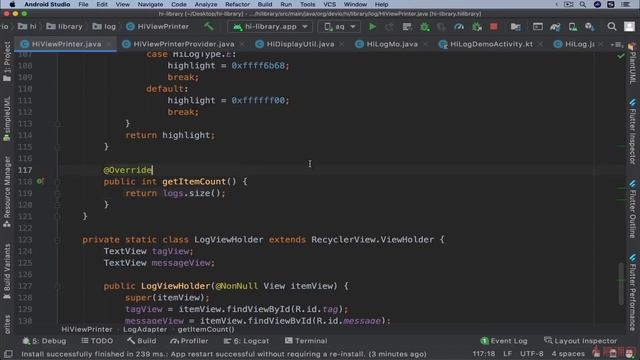The height and width of the screenshot is (360, 640).
Task: Click the Sync Project with Gradle icon
Action: (555, 27)
